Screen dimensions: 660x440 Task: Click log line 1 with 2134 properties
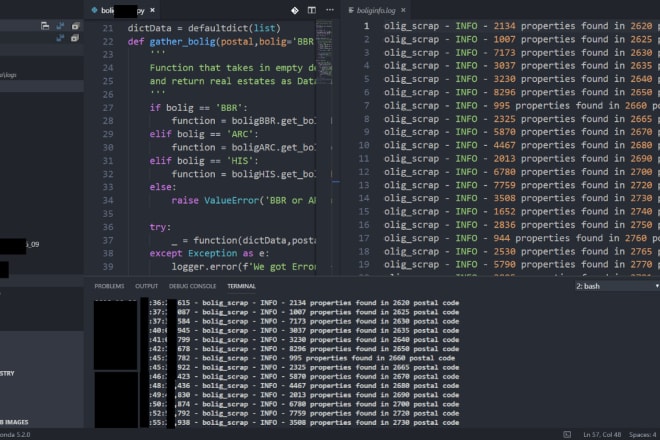click(x=522, y=26)
